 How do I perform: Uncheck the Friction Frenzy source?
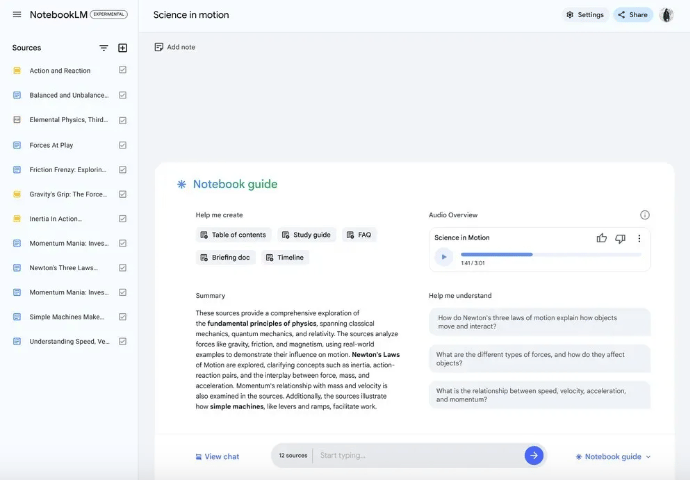click(x=123, y=169)
